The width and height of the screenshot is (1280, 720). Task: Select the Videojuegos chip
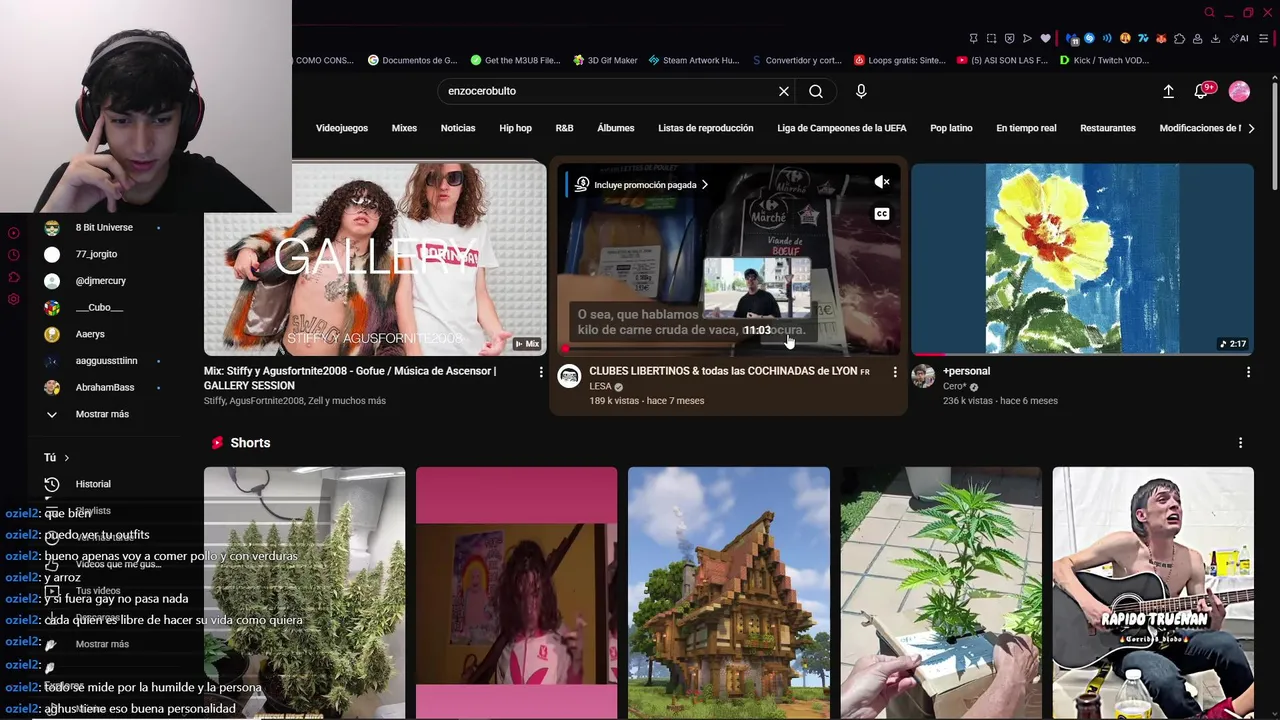342,128
